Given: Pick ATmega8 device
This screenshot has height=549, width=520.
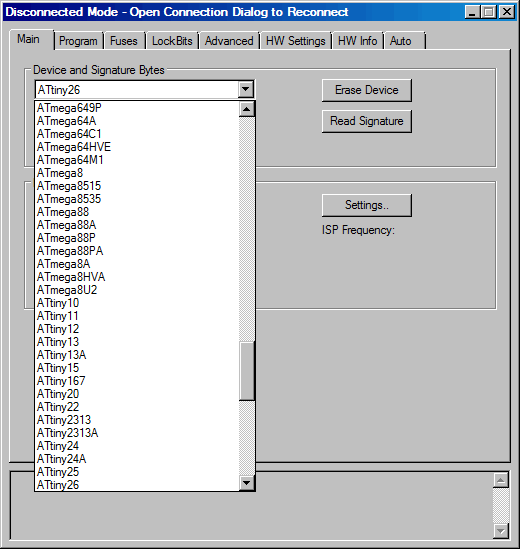Looking at the screenshot, I should [137, 173].
